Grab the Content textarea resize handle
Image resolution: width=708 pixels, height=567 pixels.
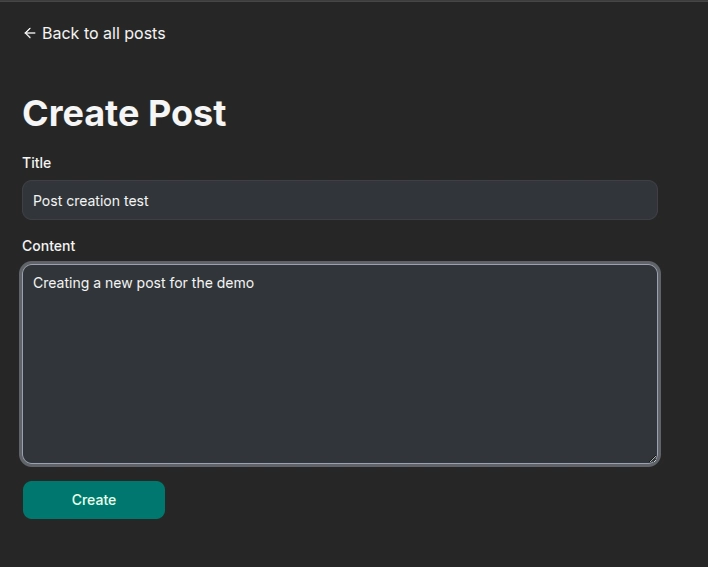[x=653, y=459]
